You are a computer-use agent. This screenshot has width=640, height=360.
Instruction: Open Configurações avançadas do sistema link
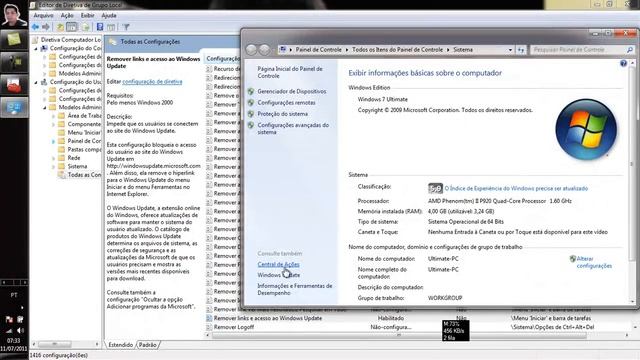tap(293, 129)
